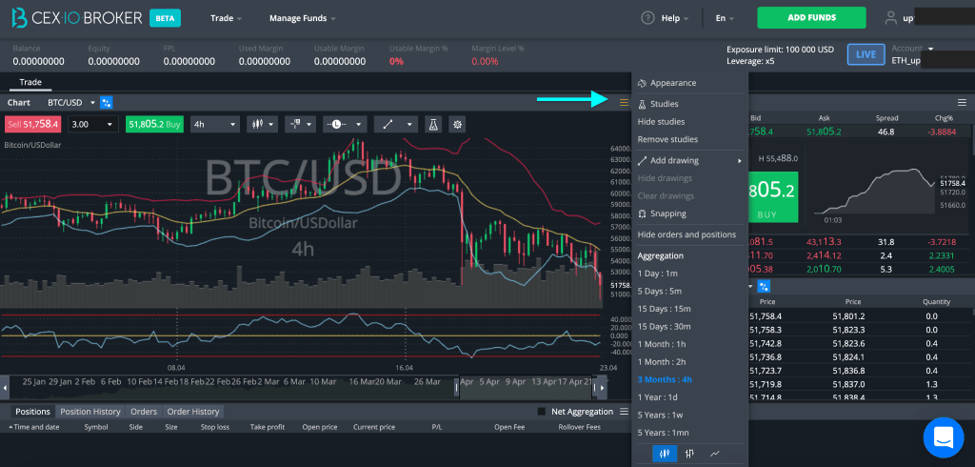The width and height of the screenshot is (975, 467).
Task: Step the timeline navigator right
Action: click(x=601, y=387)
